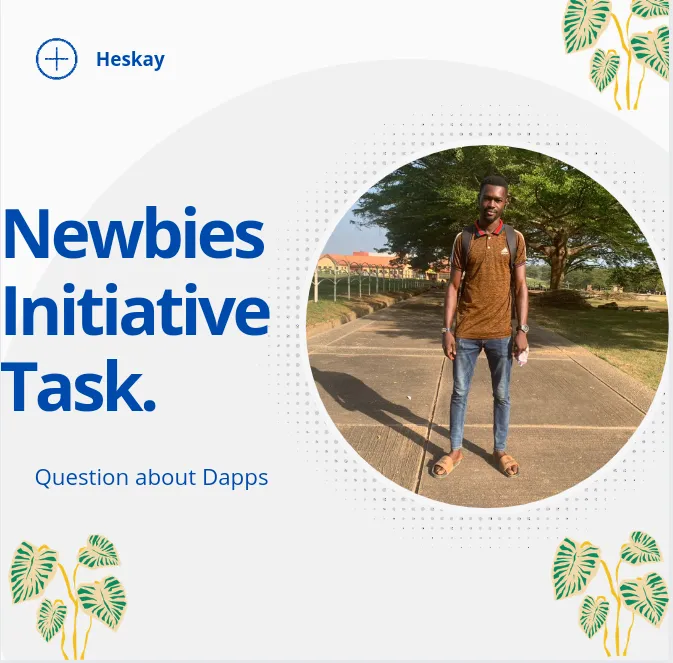
Task: Click the "Initiative" headline word
Action: [136, 310]
